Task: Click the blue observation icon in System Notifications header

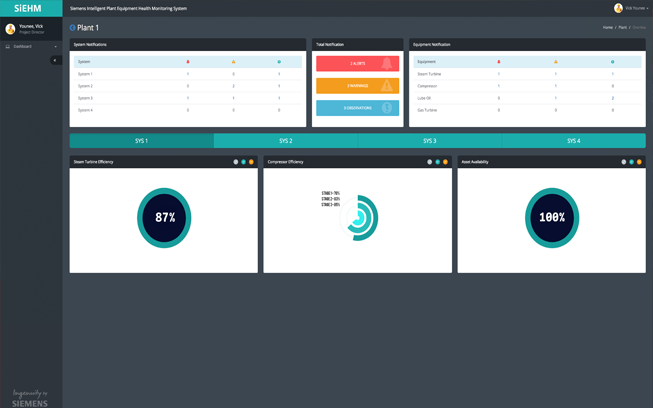Action: pos(279,62)
